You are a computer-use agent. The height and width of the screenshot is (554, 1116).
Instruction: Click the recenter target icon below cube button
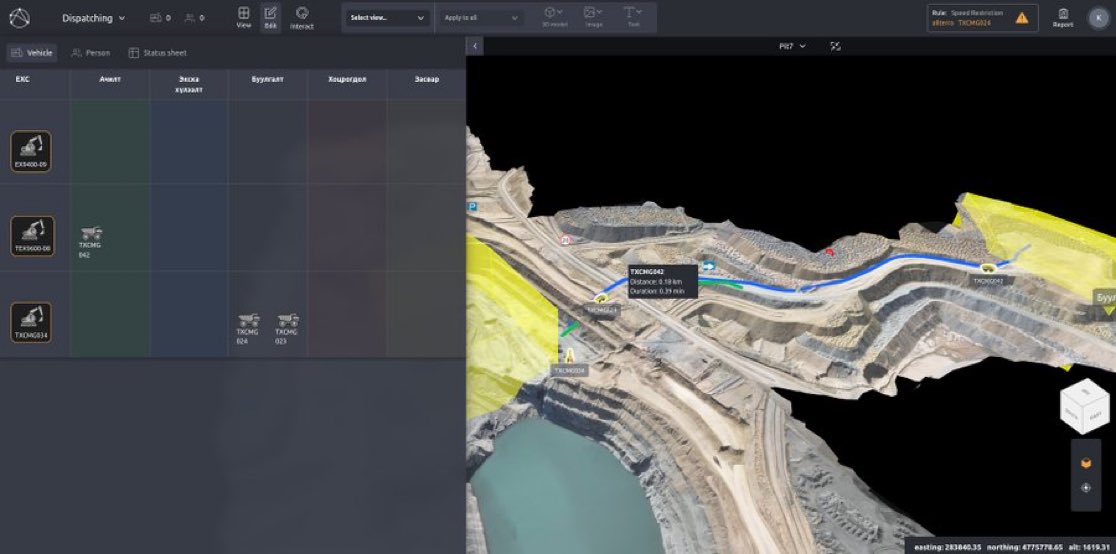(1085, 488)
